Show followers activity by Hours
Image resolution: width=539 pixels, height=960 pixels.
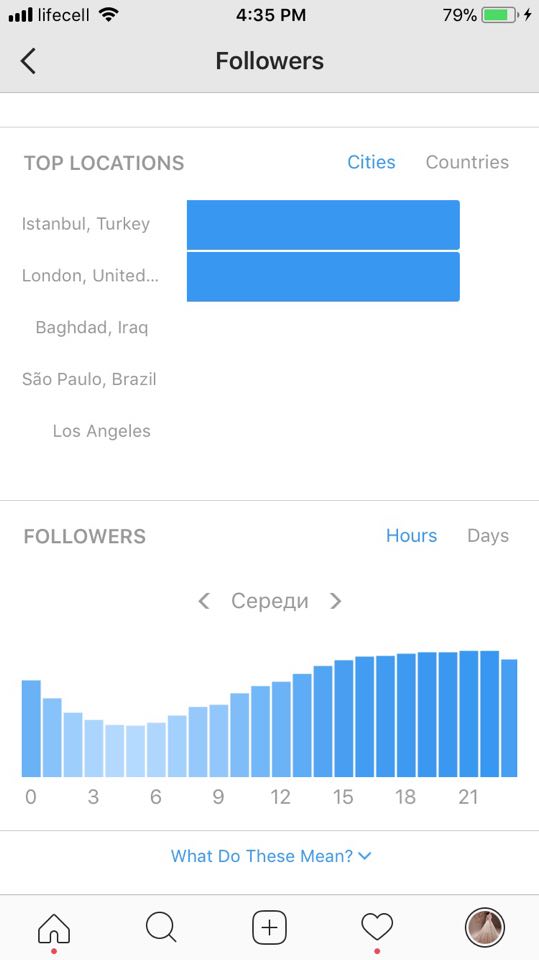(412, 536)
